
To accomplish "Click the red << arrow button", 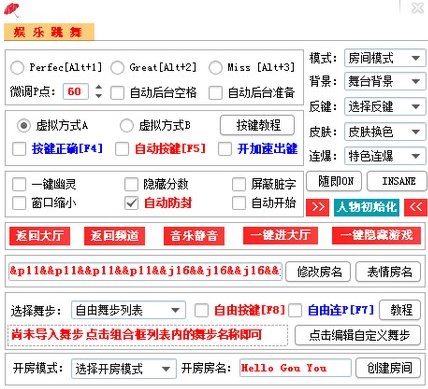I will click(x=416, y=208).
